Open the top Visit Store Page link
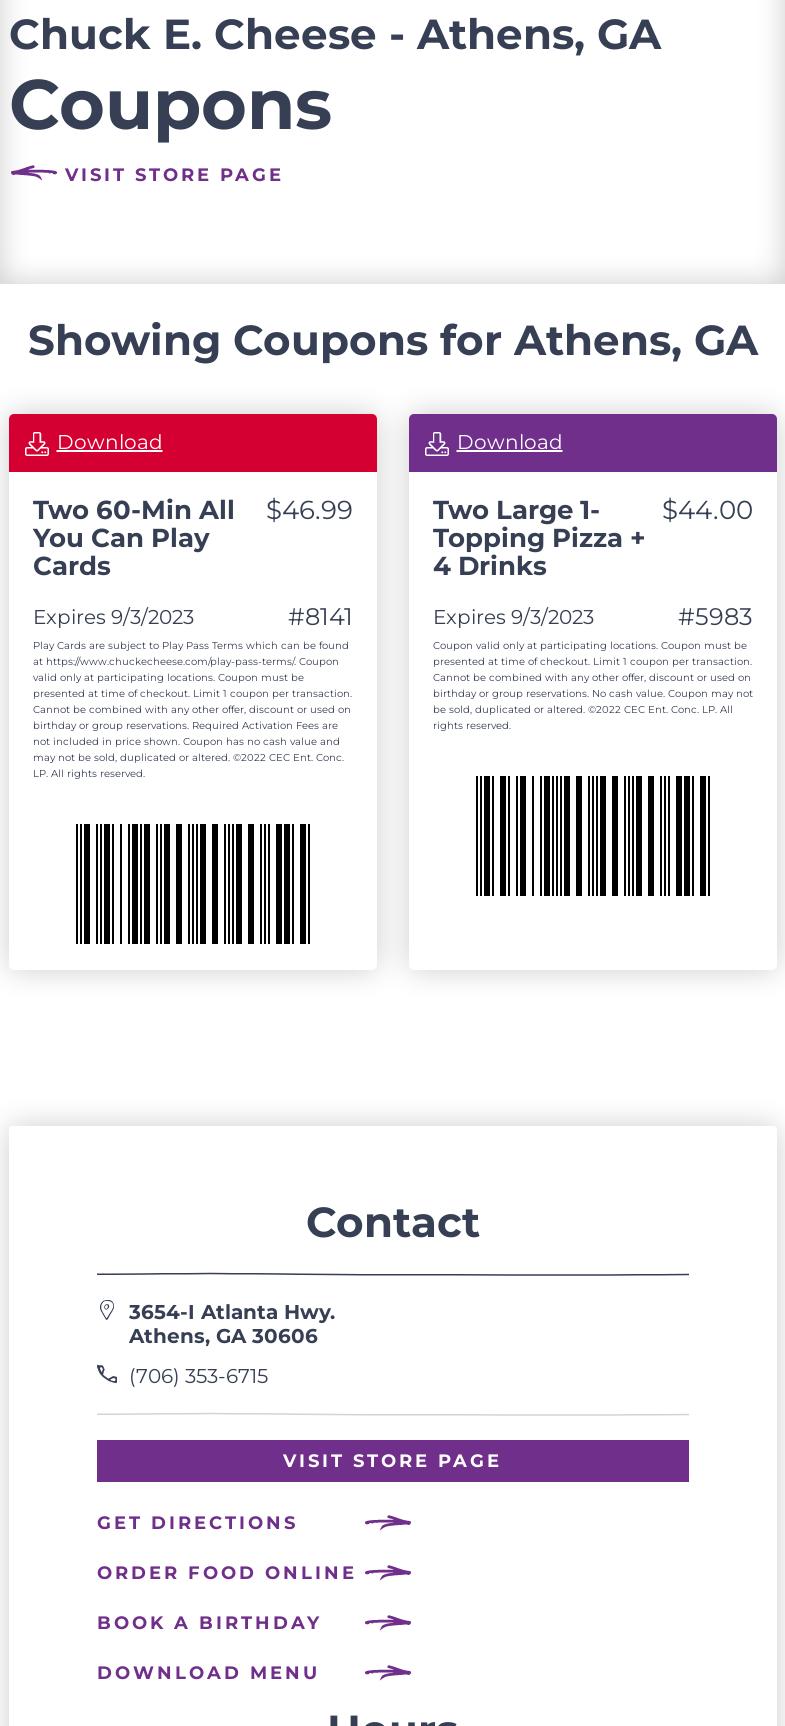 pos(173,175)
